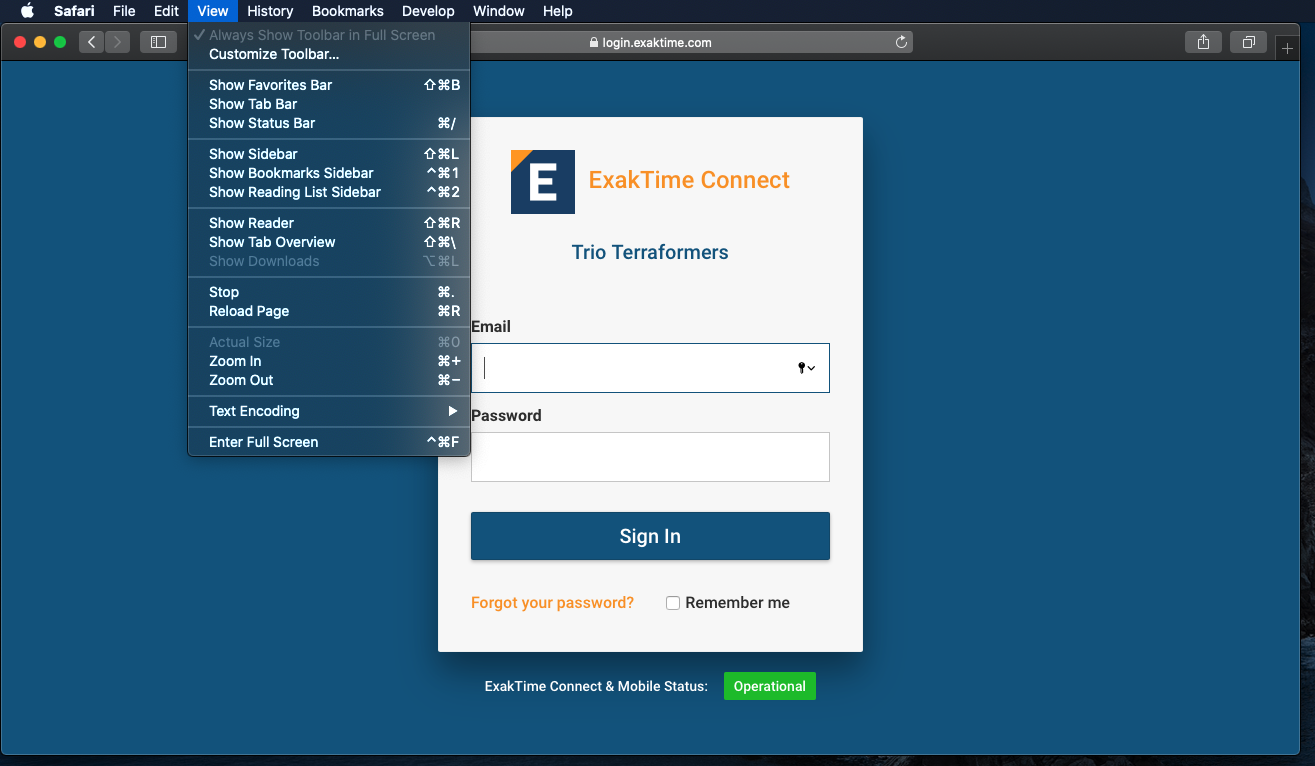Viewport: 1315px width, 766px height.
Task: Open the Help menu
Action: click(x=558, y=11)
